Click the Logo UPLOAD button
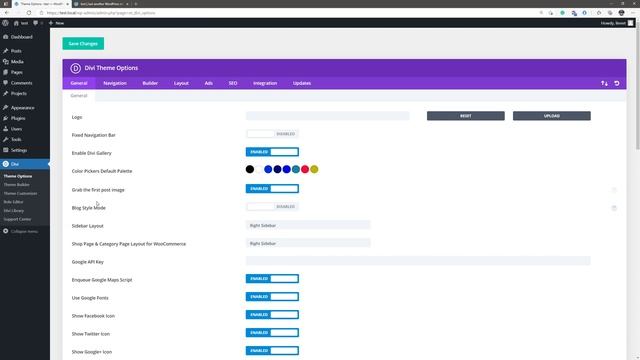This screenshot has height=360, width=640. click(552, 116)
